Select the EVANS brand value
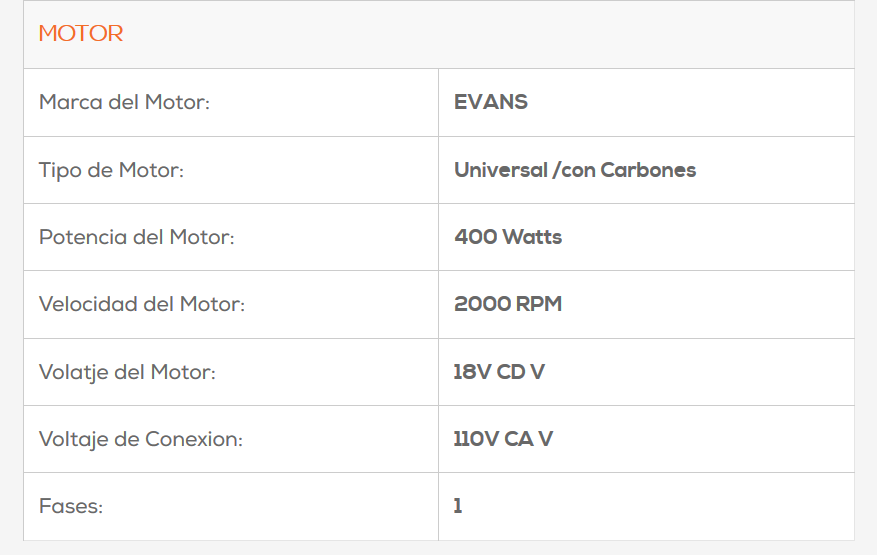This screenshot has height=555, width=877. coord(490,102)
